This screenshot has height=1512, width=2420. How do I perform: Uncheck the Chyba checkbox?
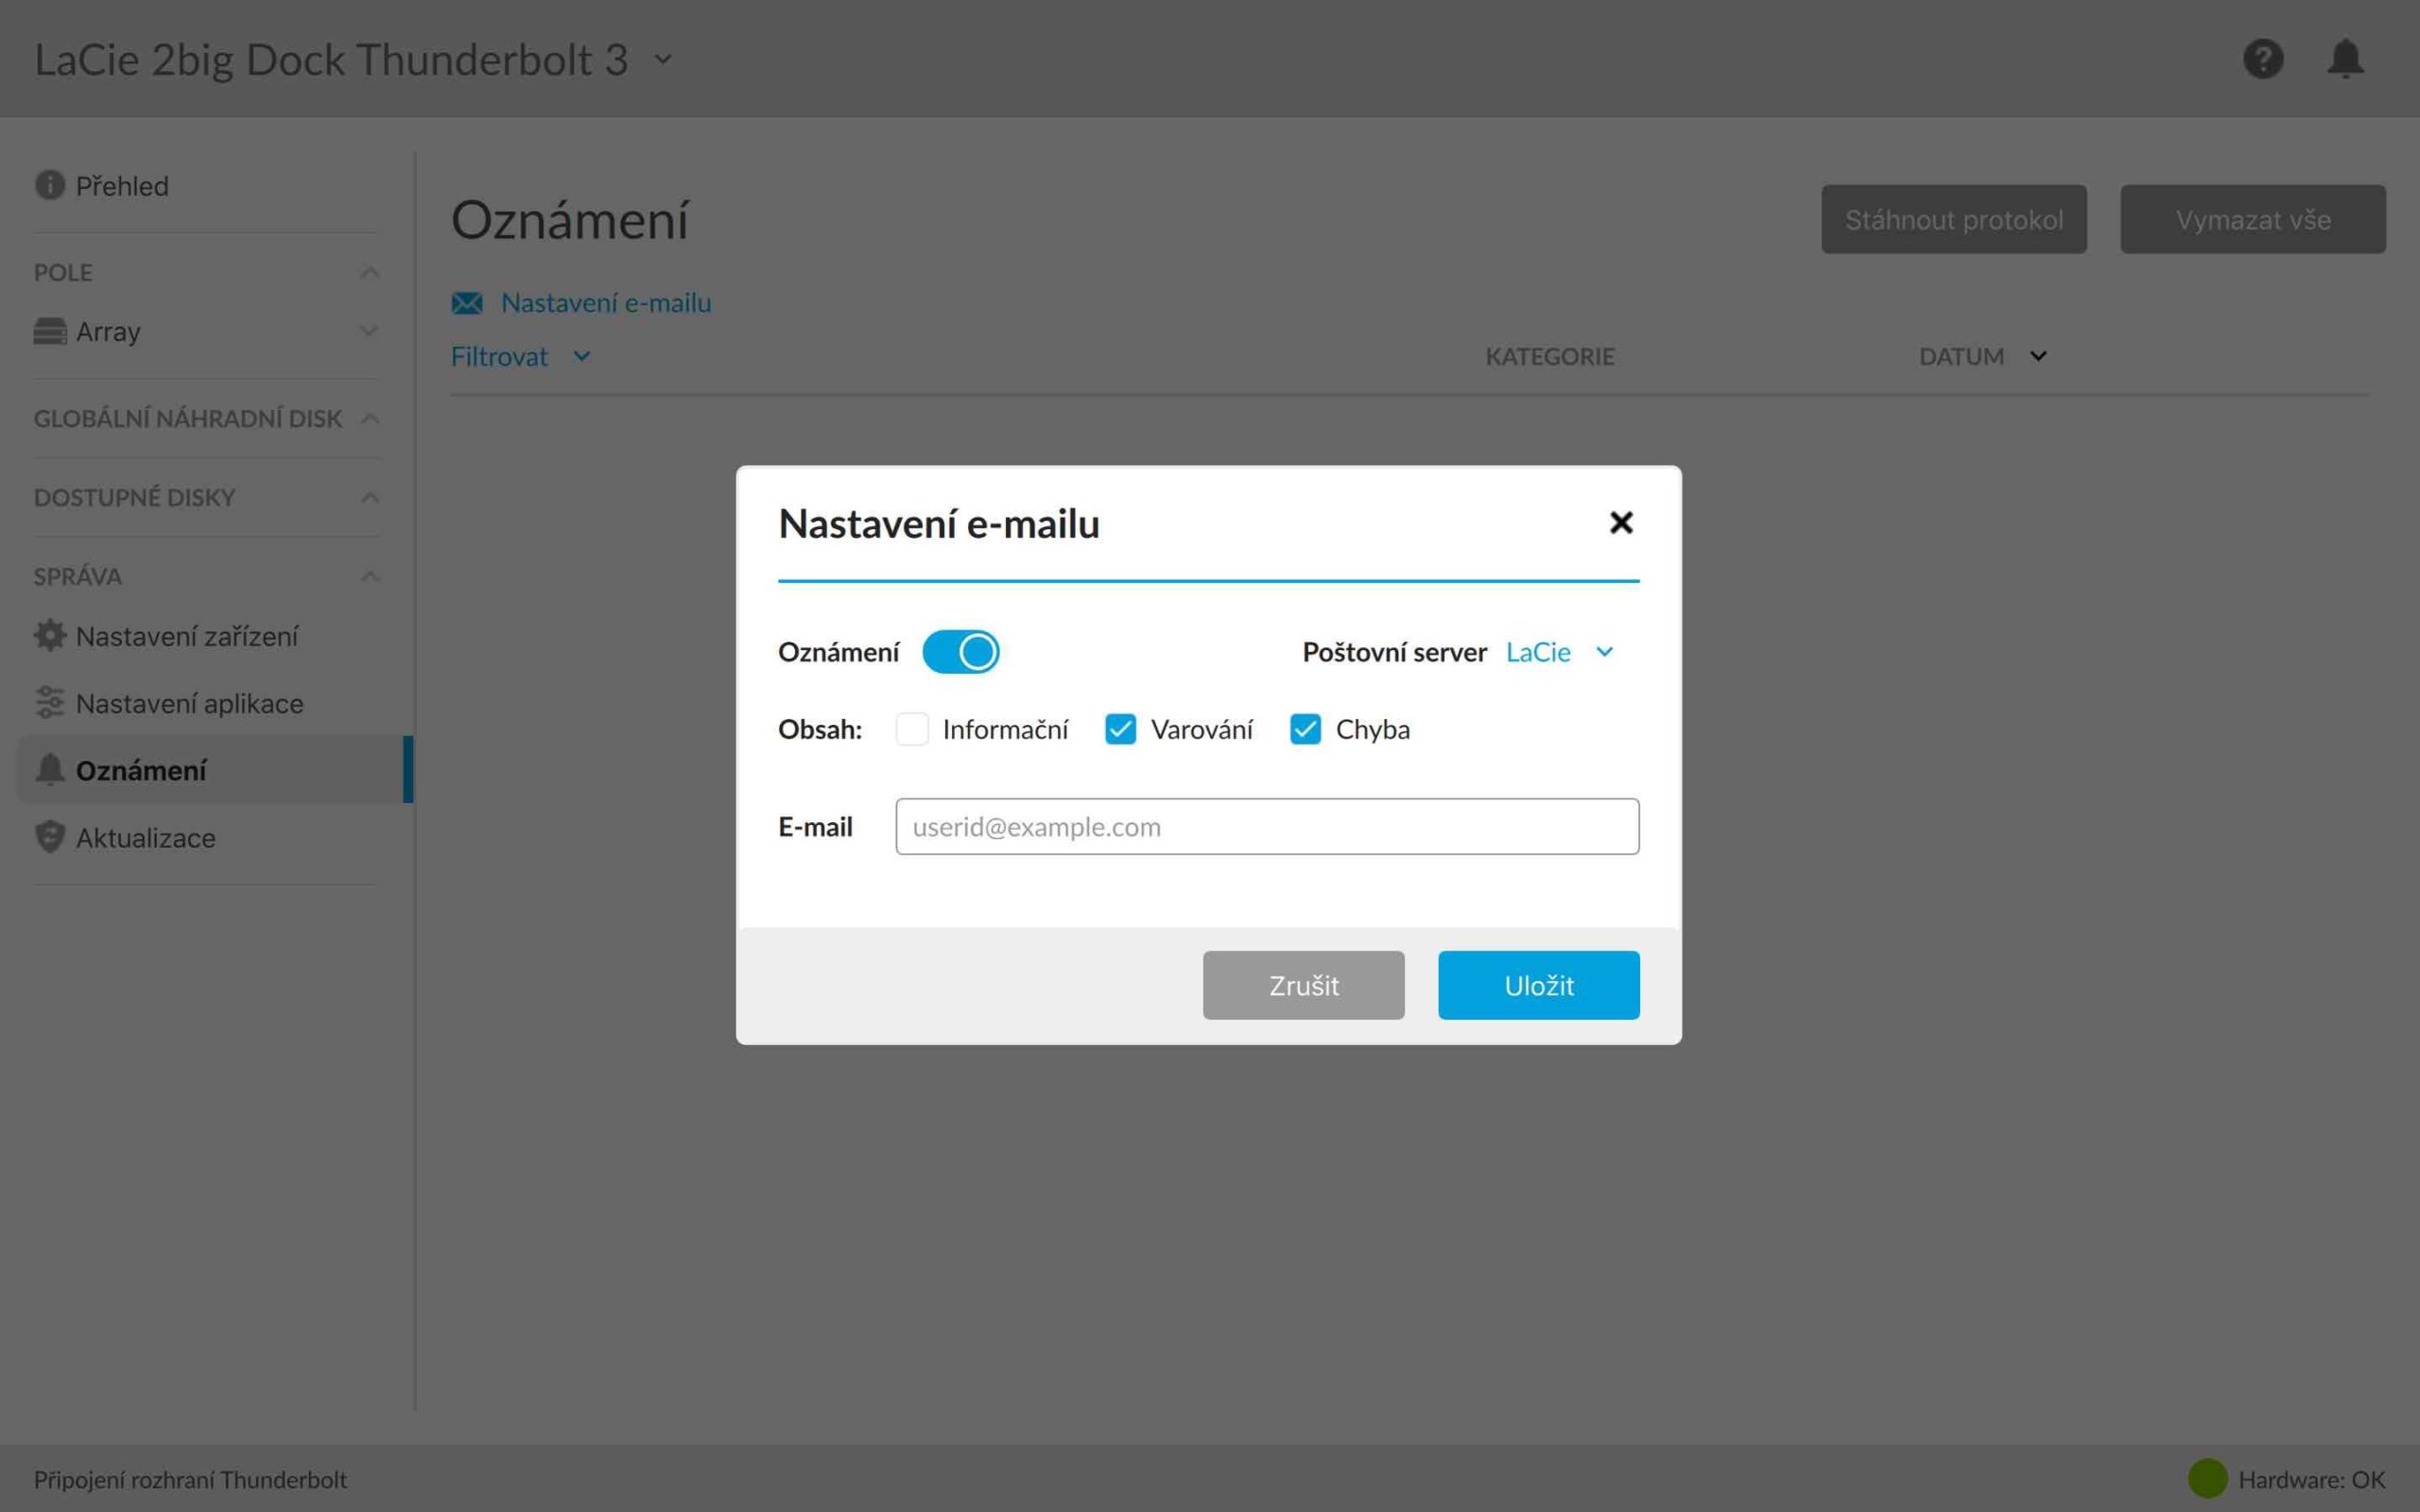1305,729
